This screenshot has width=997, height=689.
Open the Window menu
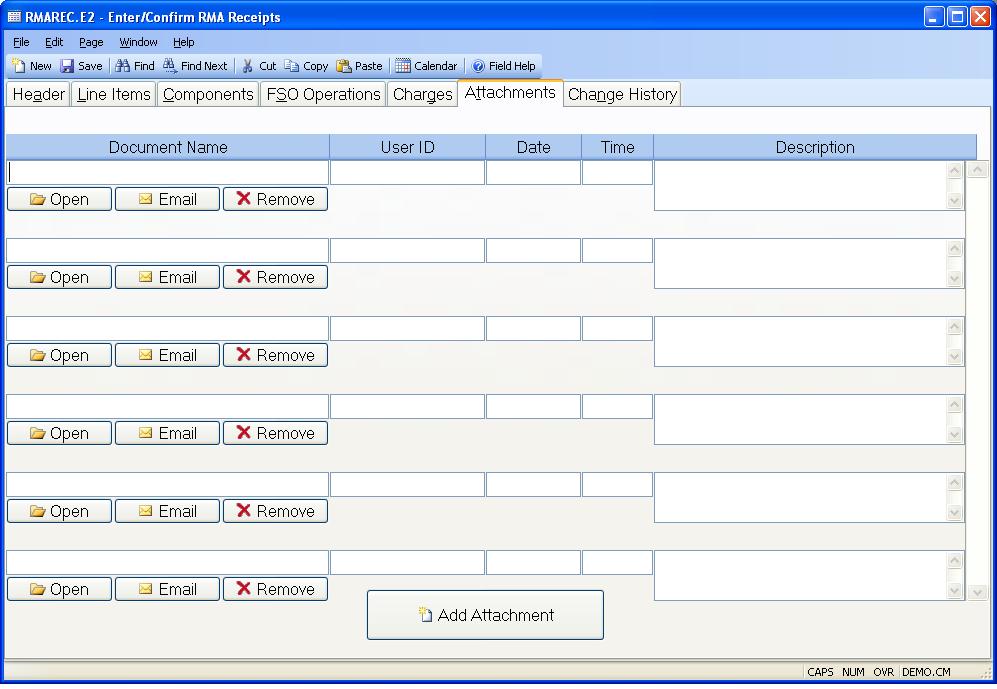coord(138,42)
